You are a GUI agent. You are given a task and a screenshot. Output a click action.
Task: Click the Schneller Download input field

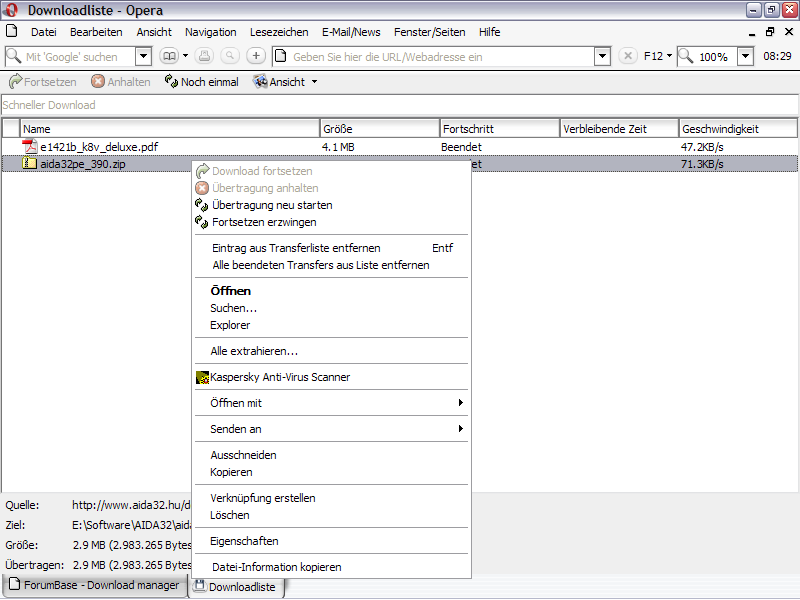[x=399, y=105]
